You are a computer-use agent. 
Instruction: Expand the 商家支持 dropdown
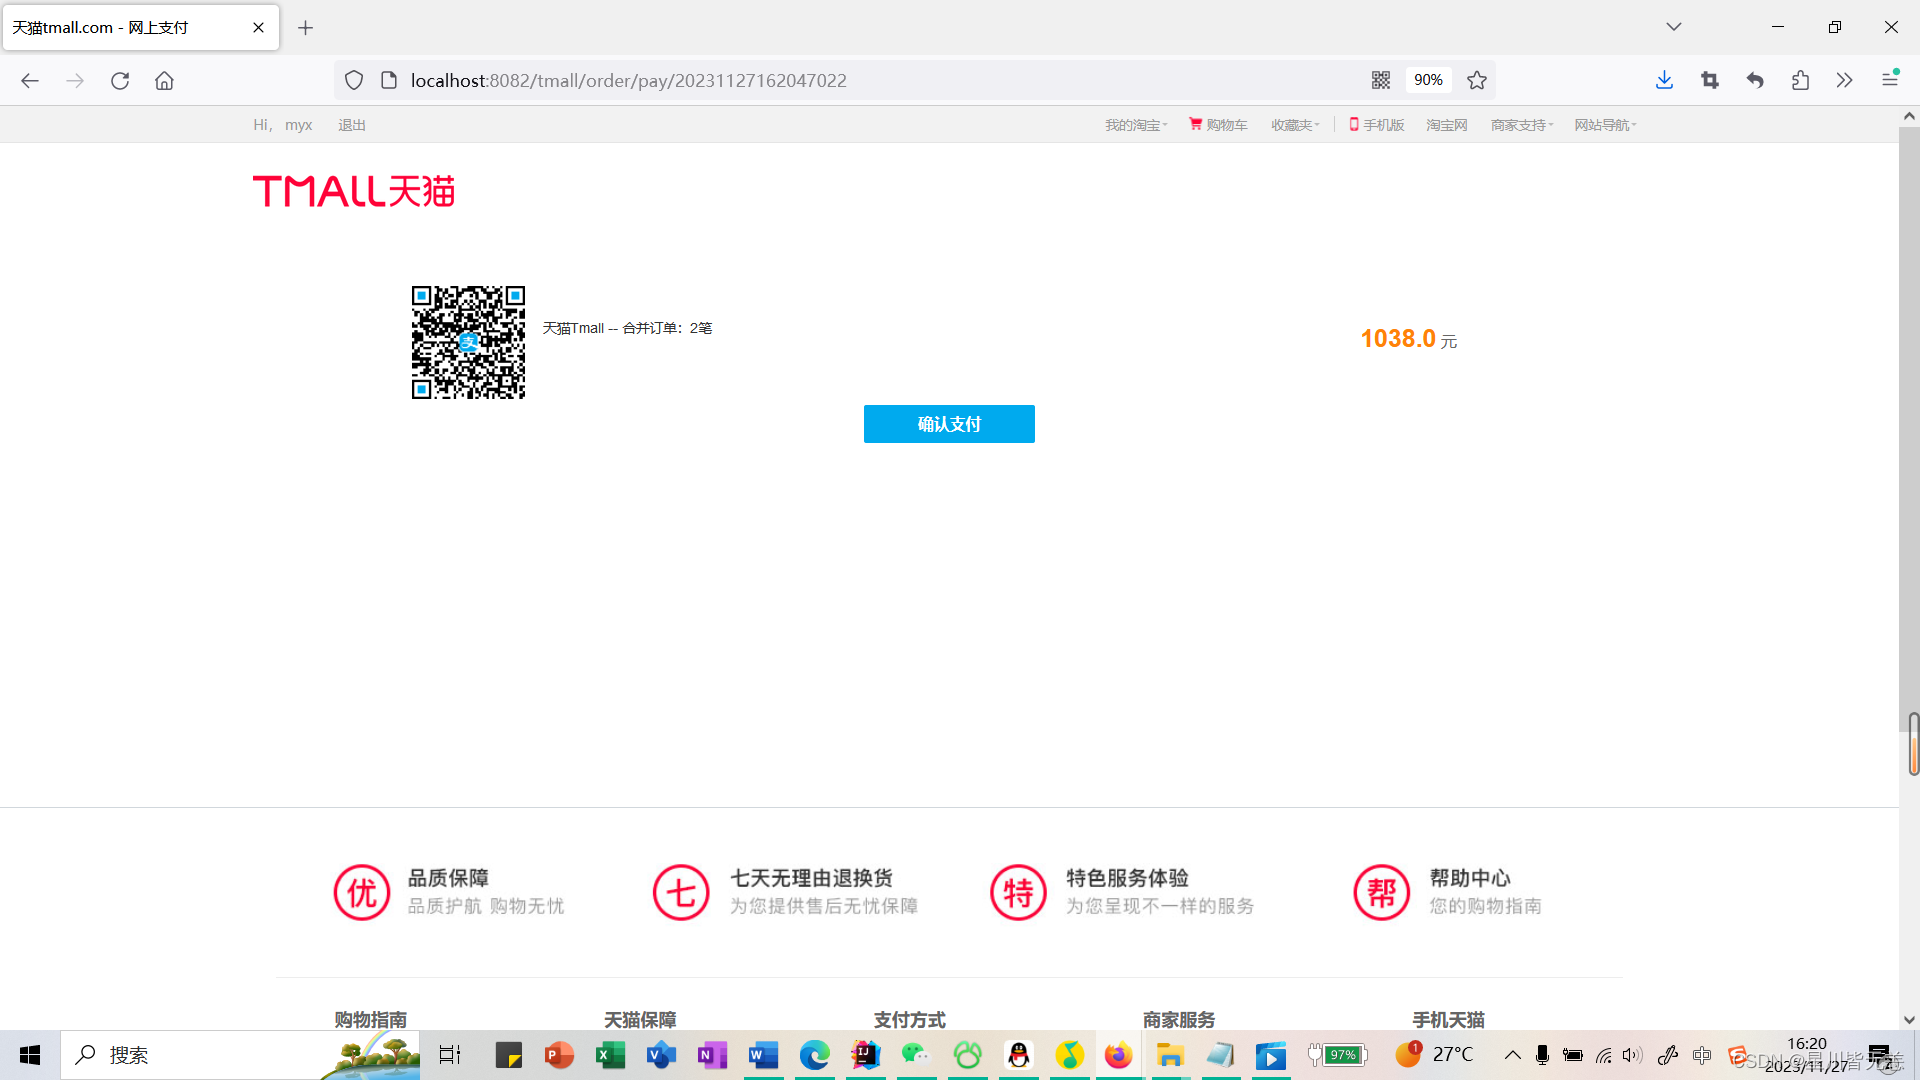(x=1522, y=125)
